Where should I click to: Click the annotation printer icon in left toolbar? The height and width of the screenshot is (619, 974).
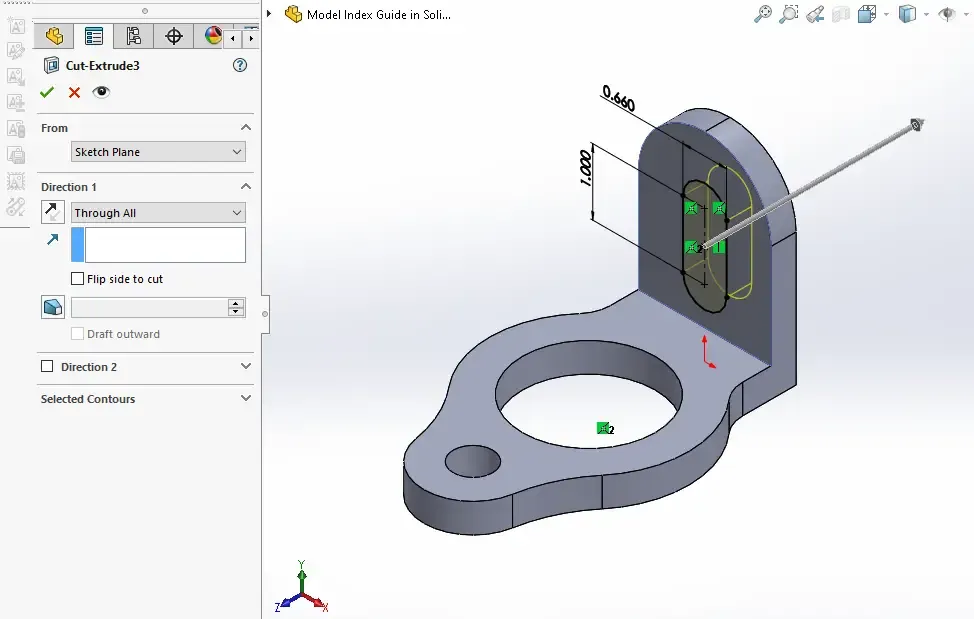(16, 155)
